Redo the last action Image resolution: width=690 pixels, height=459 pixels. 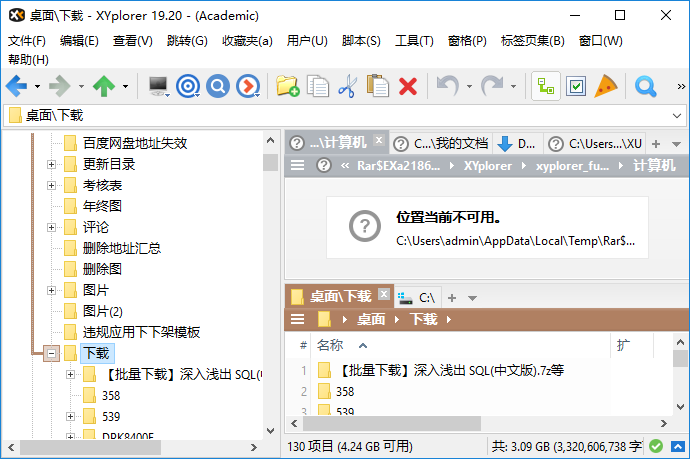[x=492, y=86]
